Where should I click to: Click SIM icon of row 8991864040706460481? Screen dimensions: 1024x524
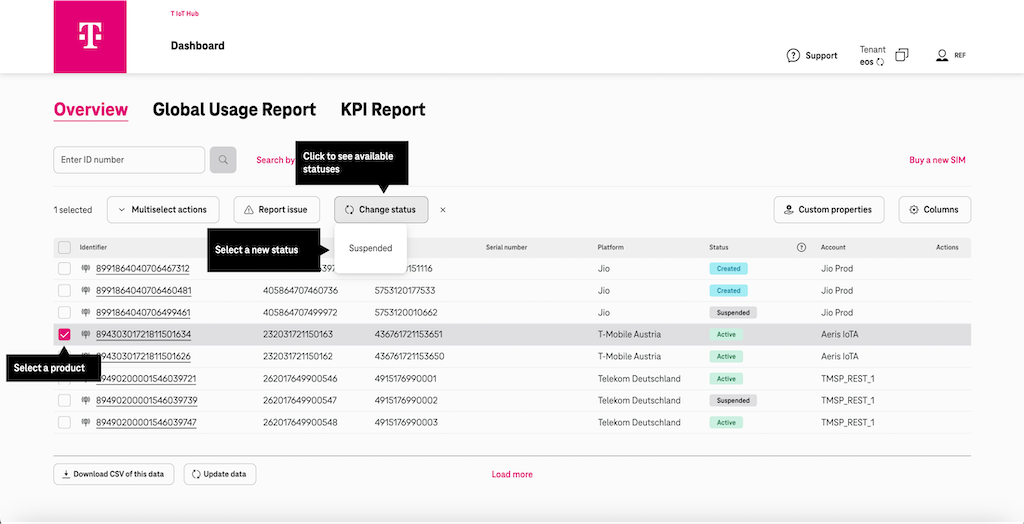(x=86, y=290)
